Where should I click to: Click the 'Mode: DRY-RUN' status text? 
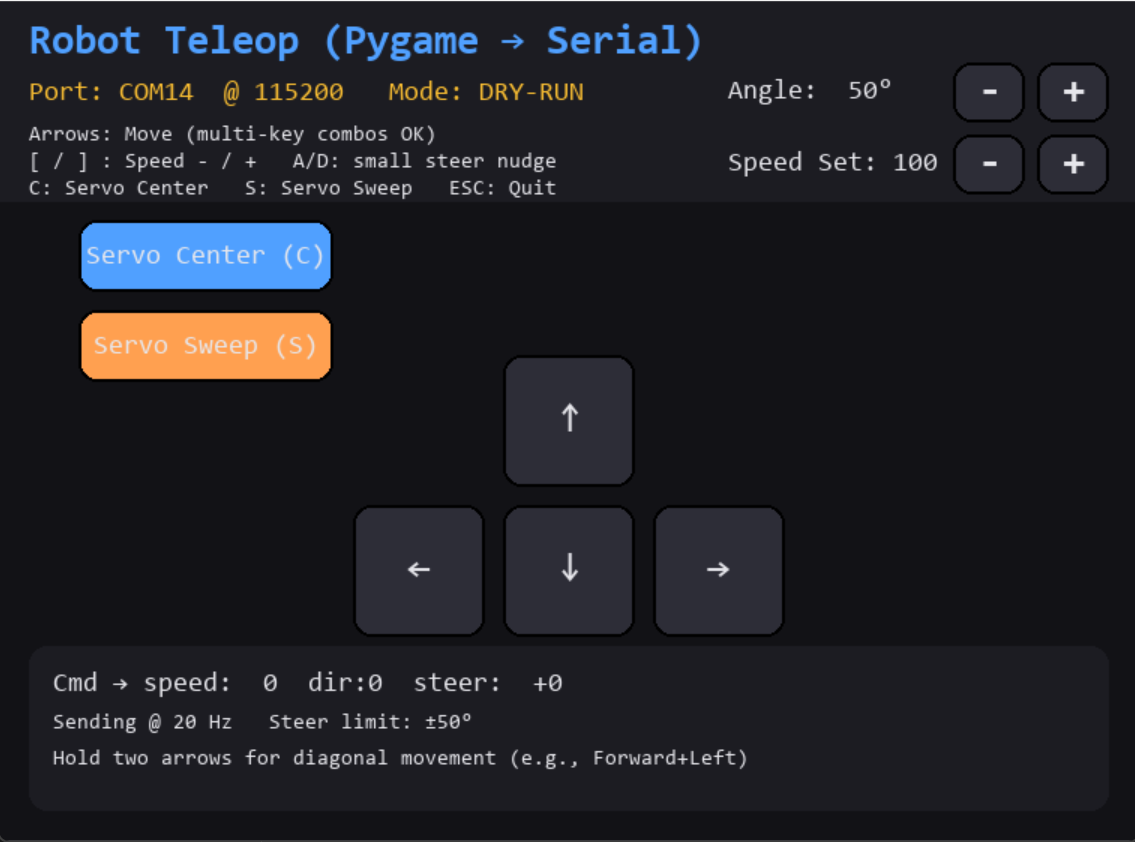click(x=486, y=92)
